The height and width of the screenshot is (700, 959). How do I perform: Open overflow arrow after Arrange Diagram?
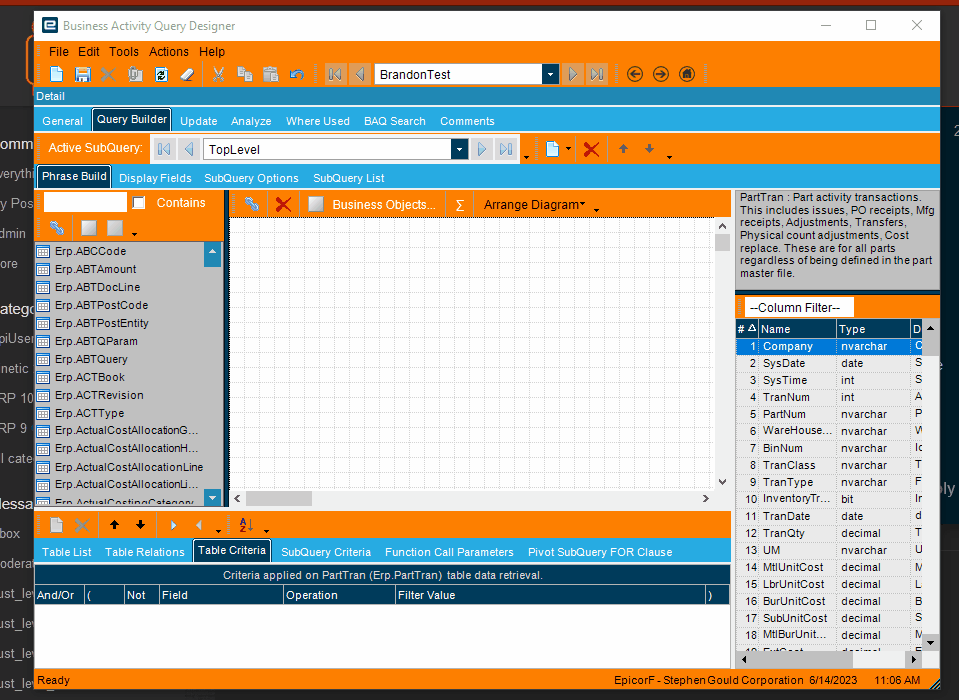click(596, 210)
